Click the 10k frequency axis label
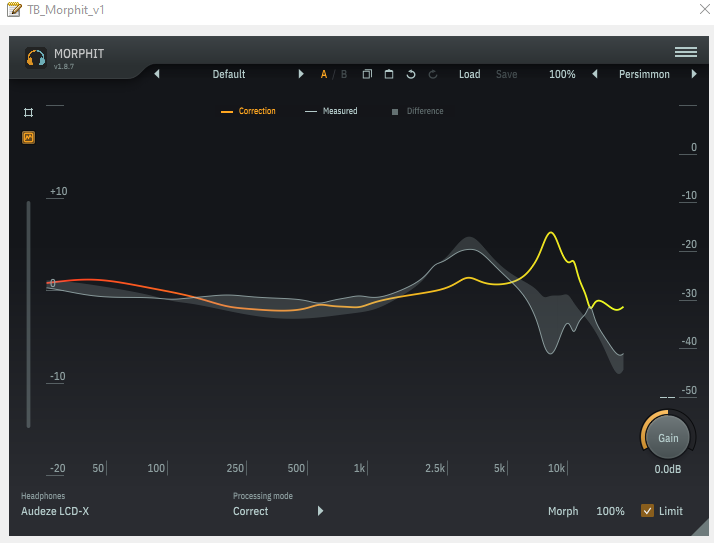This screenshot has width=714, height=543. point(556,468)
